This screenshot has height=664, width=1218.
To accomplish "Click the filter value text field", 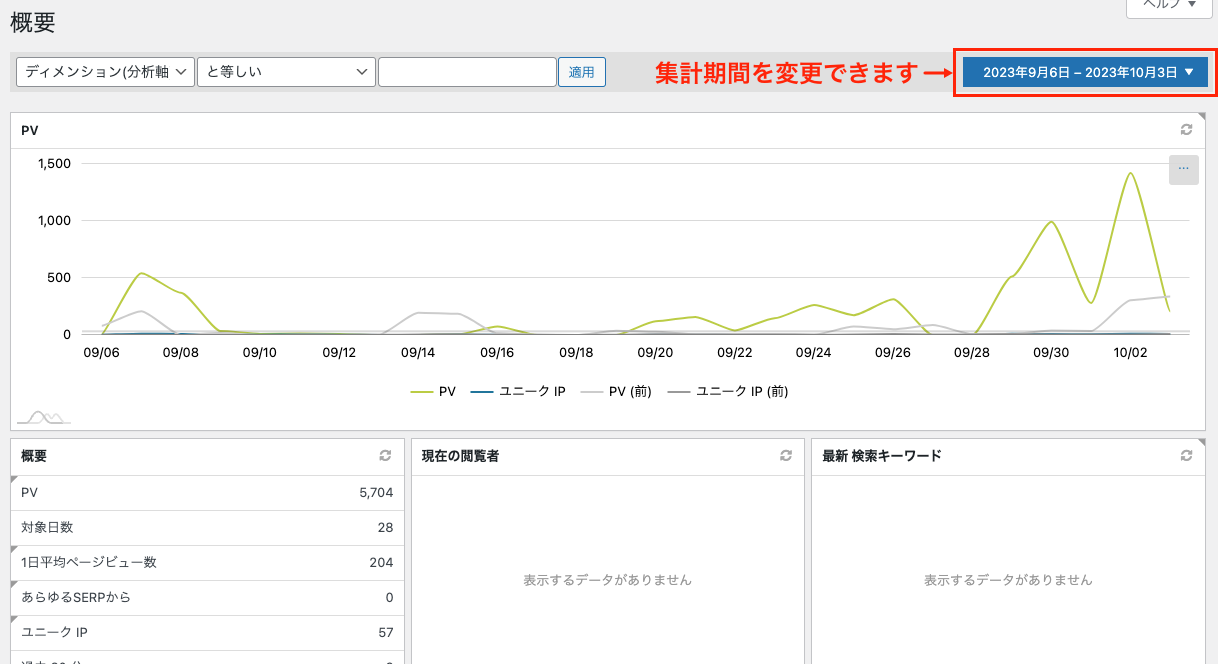I will coord(467,72).
